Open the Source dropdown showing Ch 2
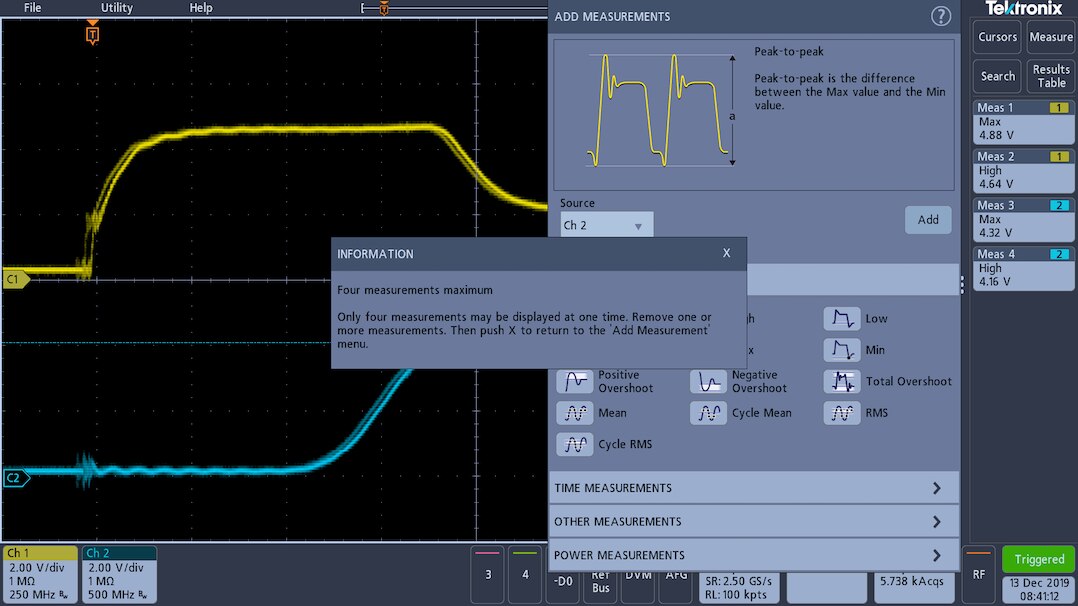The width and height of the screenshot is (1078, 606). 605,226
